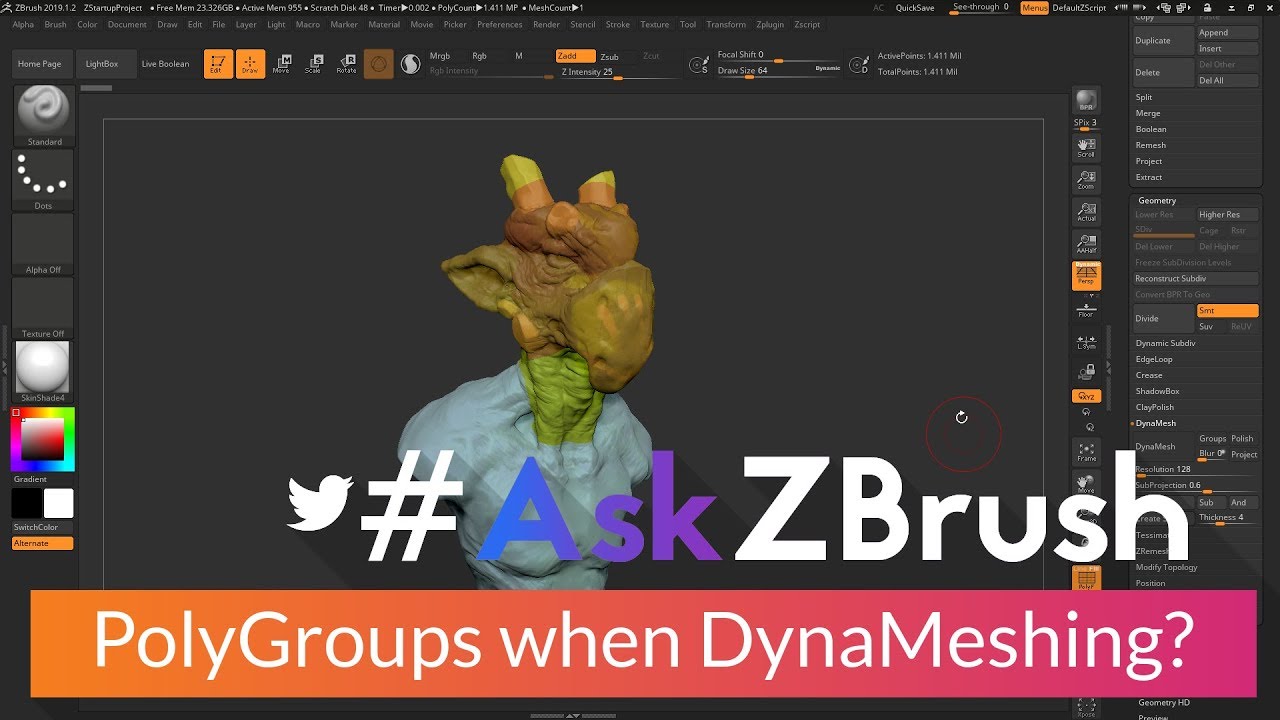Toggle the Floor grid button
Screen dimensions: 1280x720
1086,308
